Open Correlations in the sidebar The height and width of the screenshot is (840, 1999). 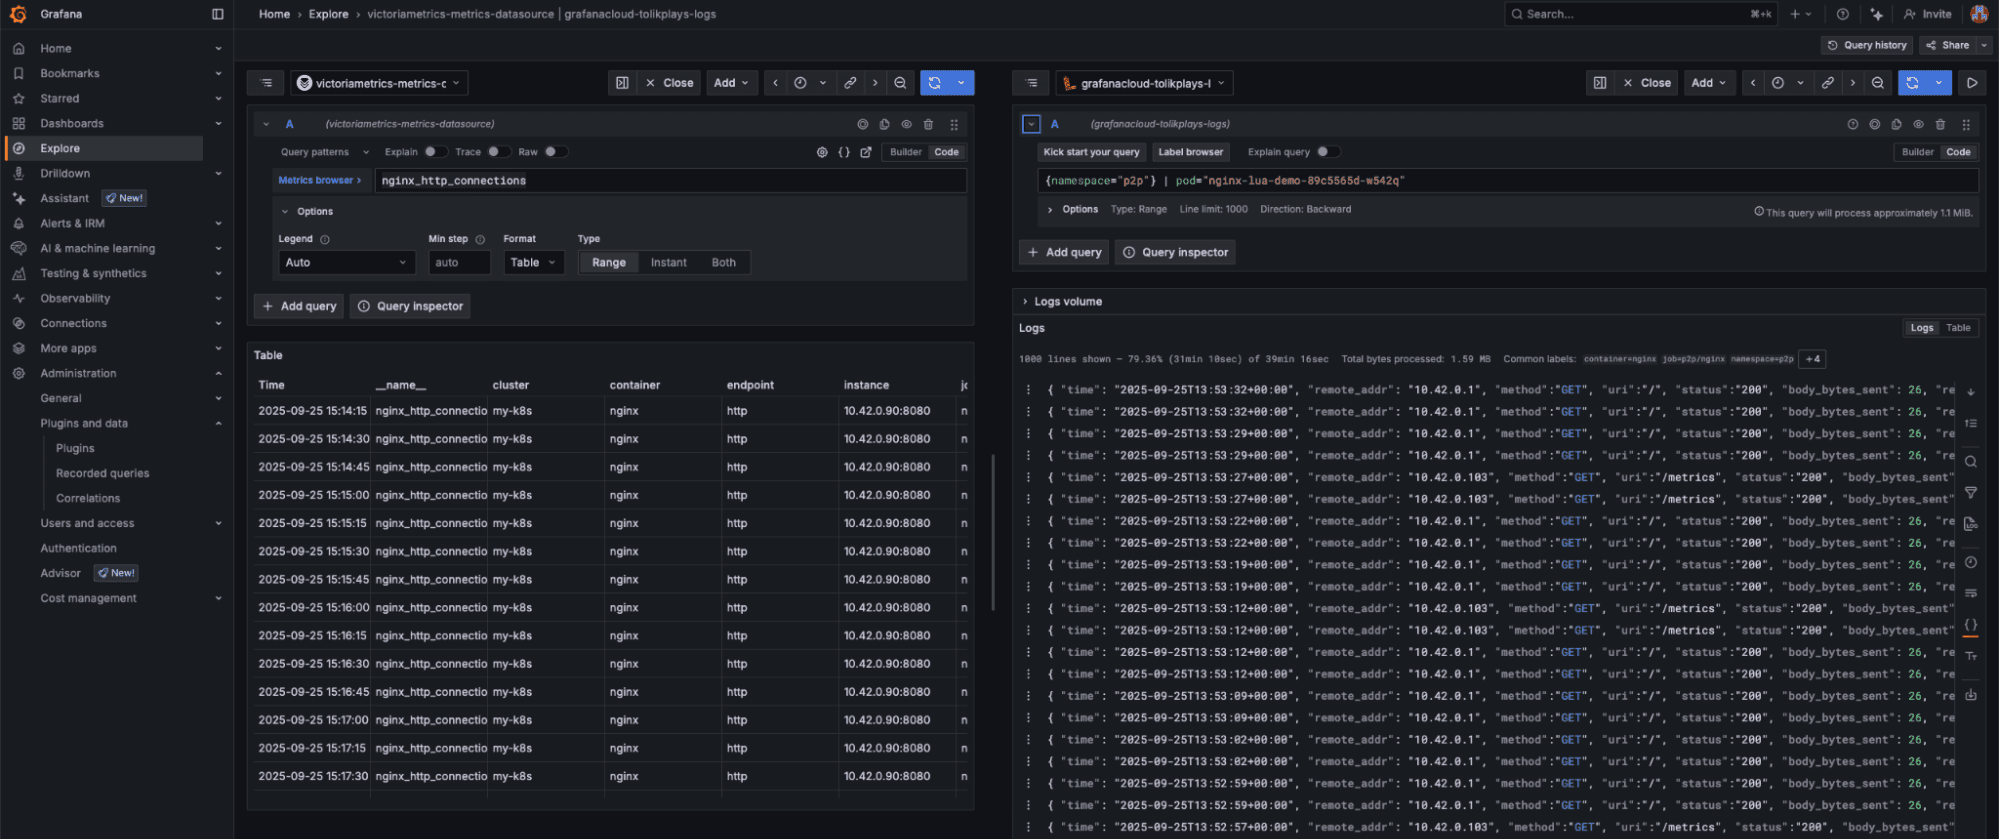click(88, 498)
